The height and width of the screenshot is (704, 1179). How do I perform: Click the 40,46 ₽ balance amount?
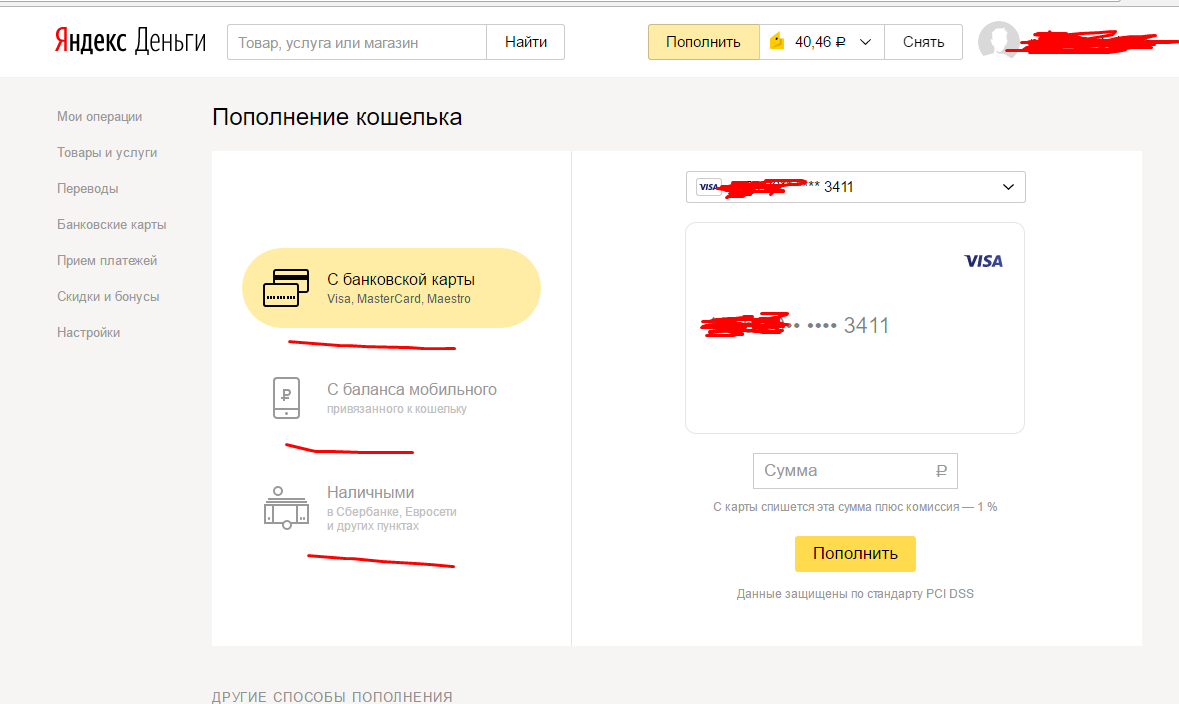click(820, 42)
